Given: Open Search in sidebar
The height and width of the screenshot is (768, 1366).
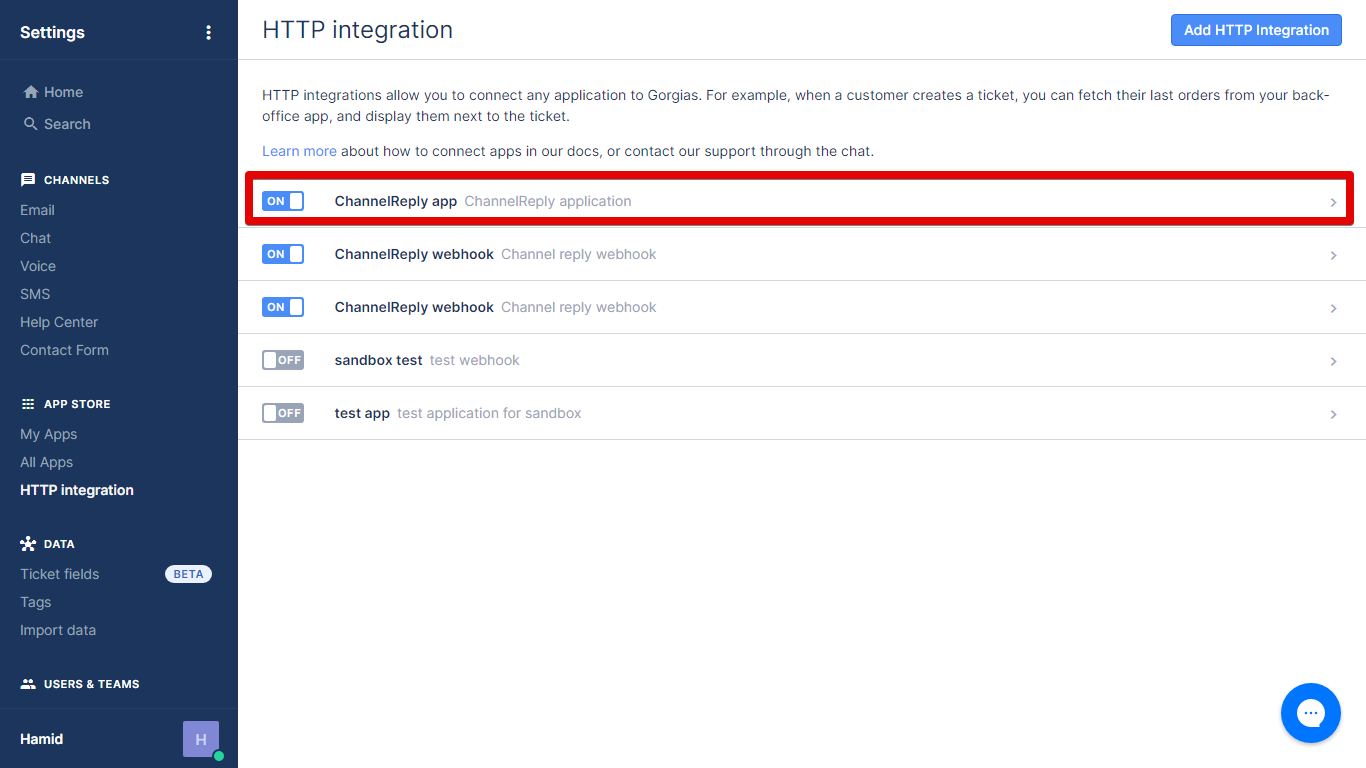Looking at the screenshot, I should pos(67,124).
